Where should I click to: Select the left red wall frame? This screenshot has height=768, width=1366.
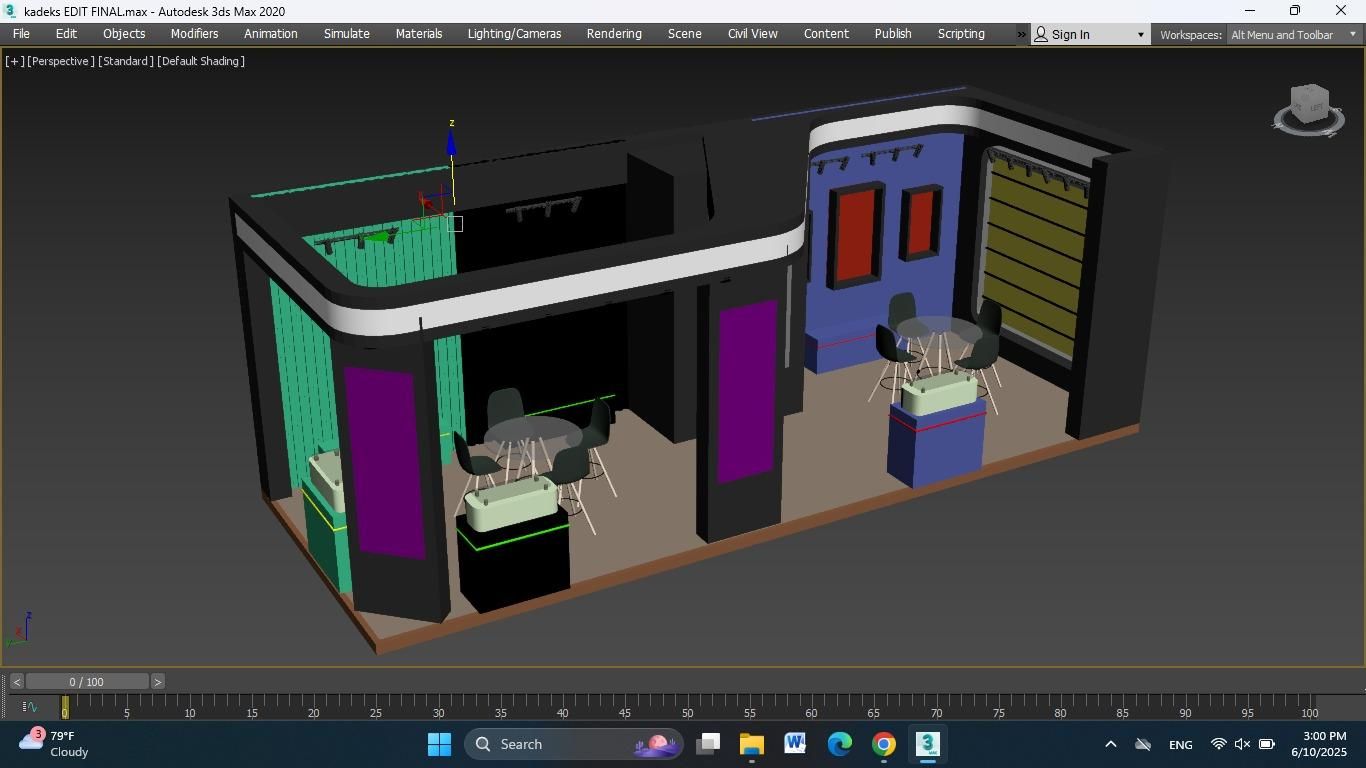coord(856,235)
